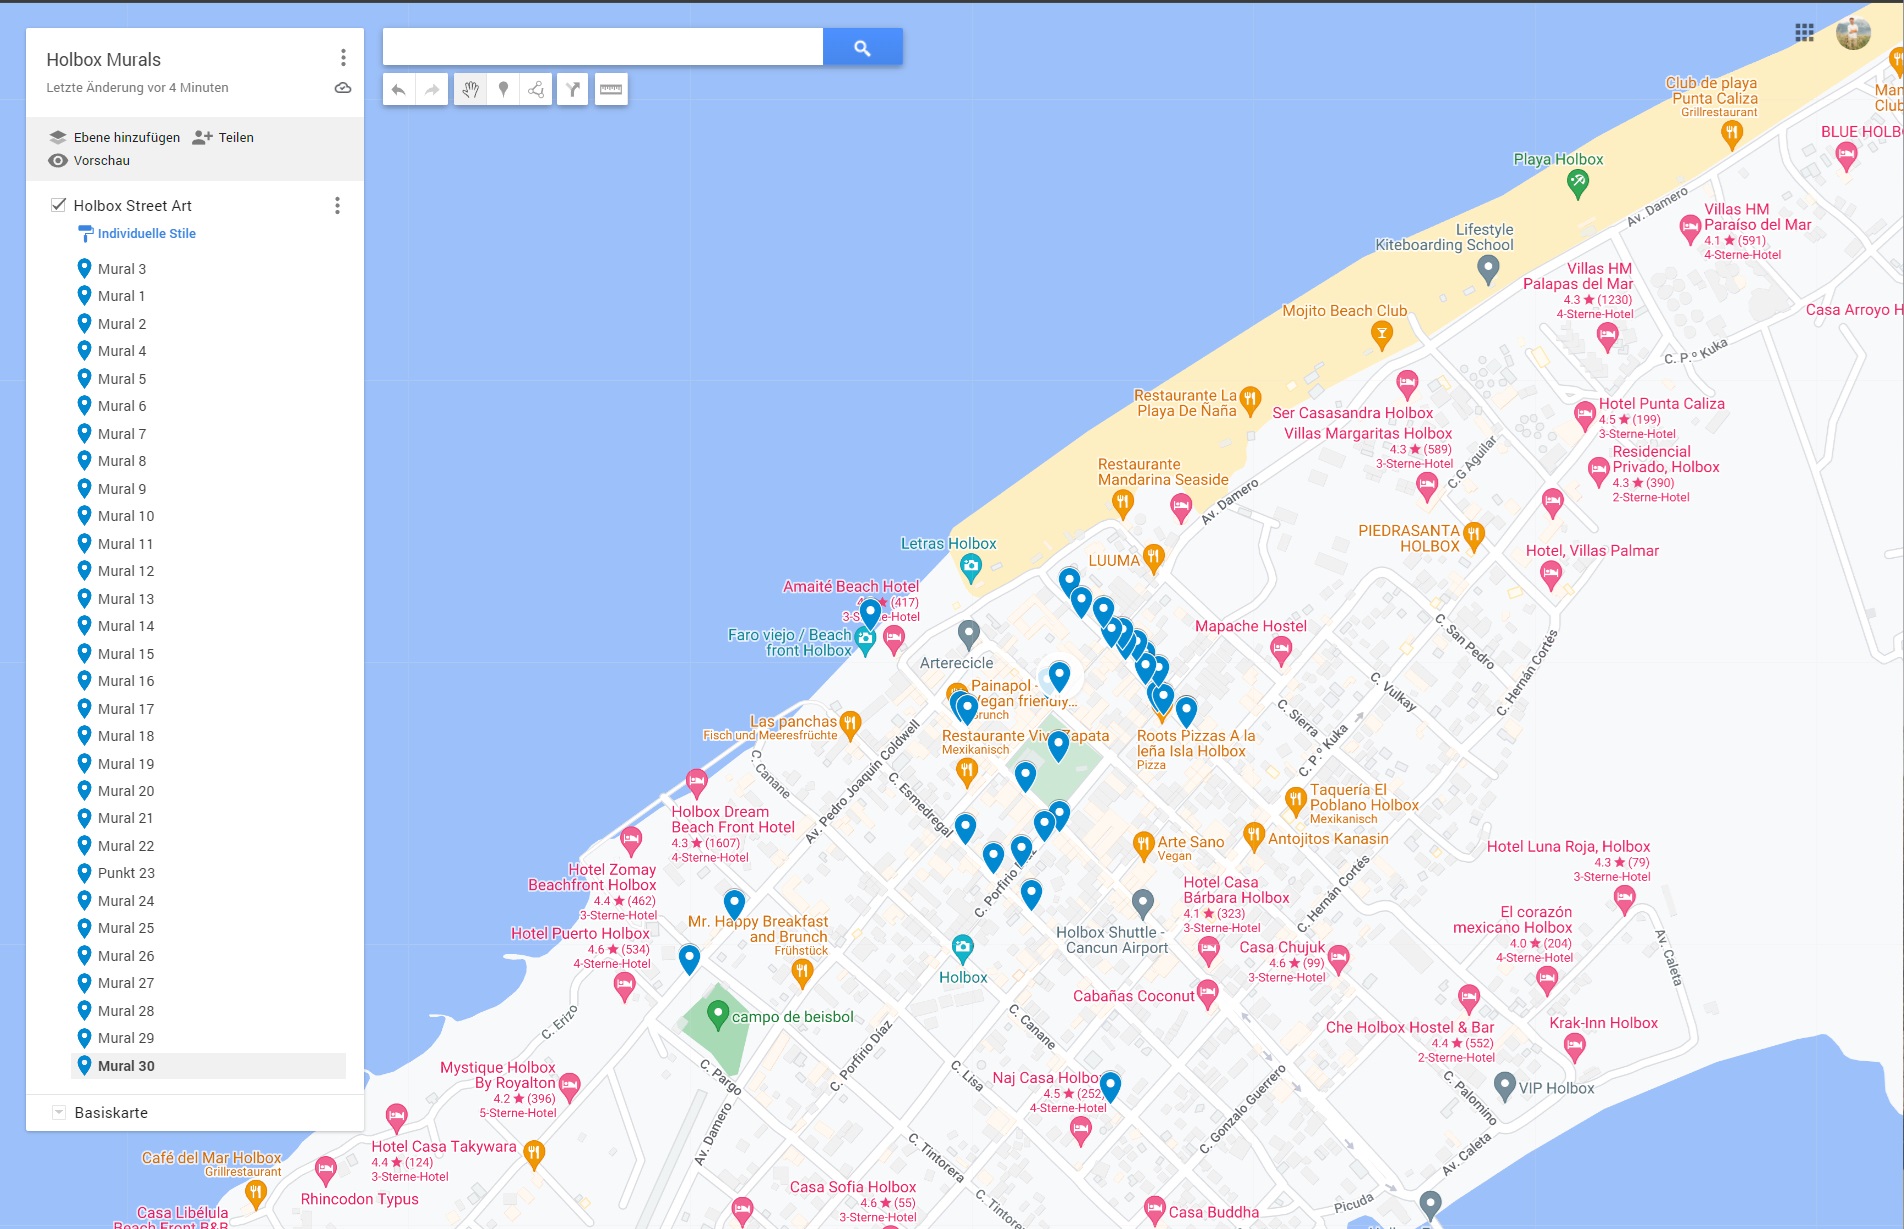This screenshot has width=1904, height=1229.
Task: Click the redo arrow in toolbar
Action: (x=432, y=90)
